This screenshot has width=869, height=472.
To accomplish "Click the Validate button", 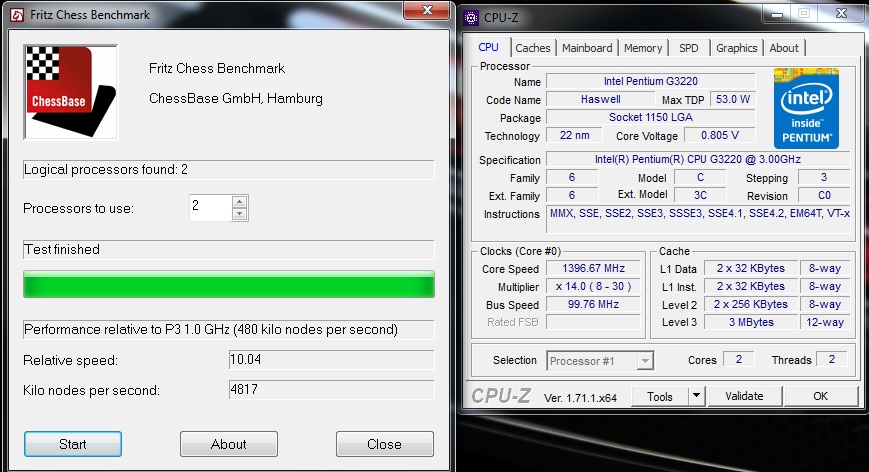I will [x=744, y=397].
